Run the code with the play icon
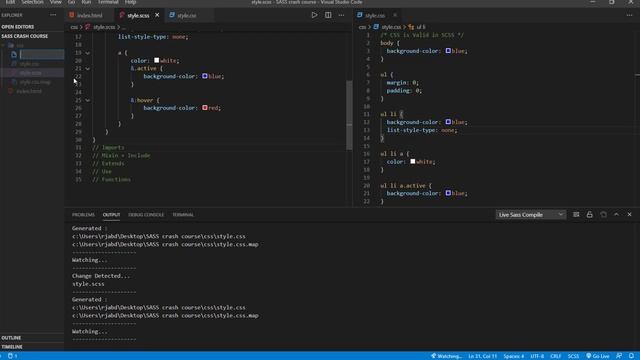The width and height of the screenshot is (640, 360). point(314,15)
